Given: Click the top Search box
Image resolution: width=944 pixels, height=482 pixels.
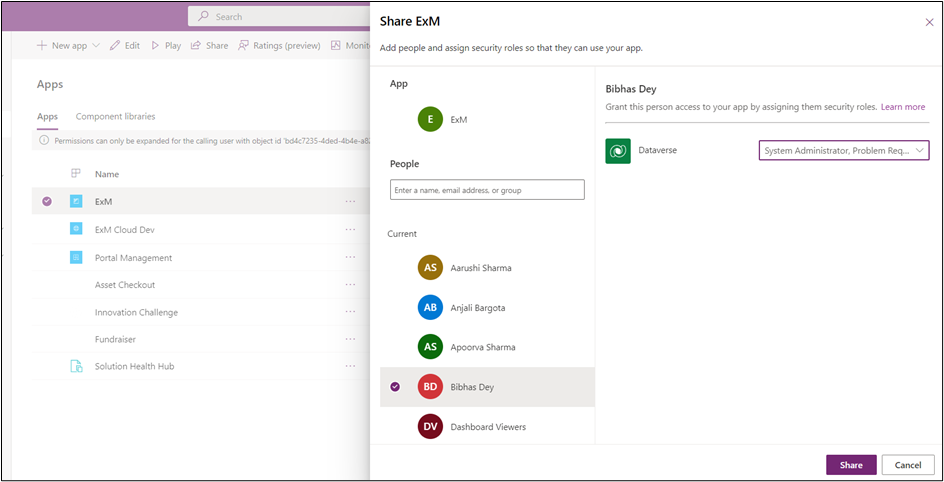Looking at the screenshot, I should [279, 17].
